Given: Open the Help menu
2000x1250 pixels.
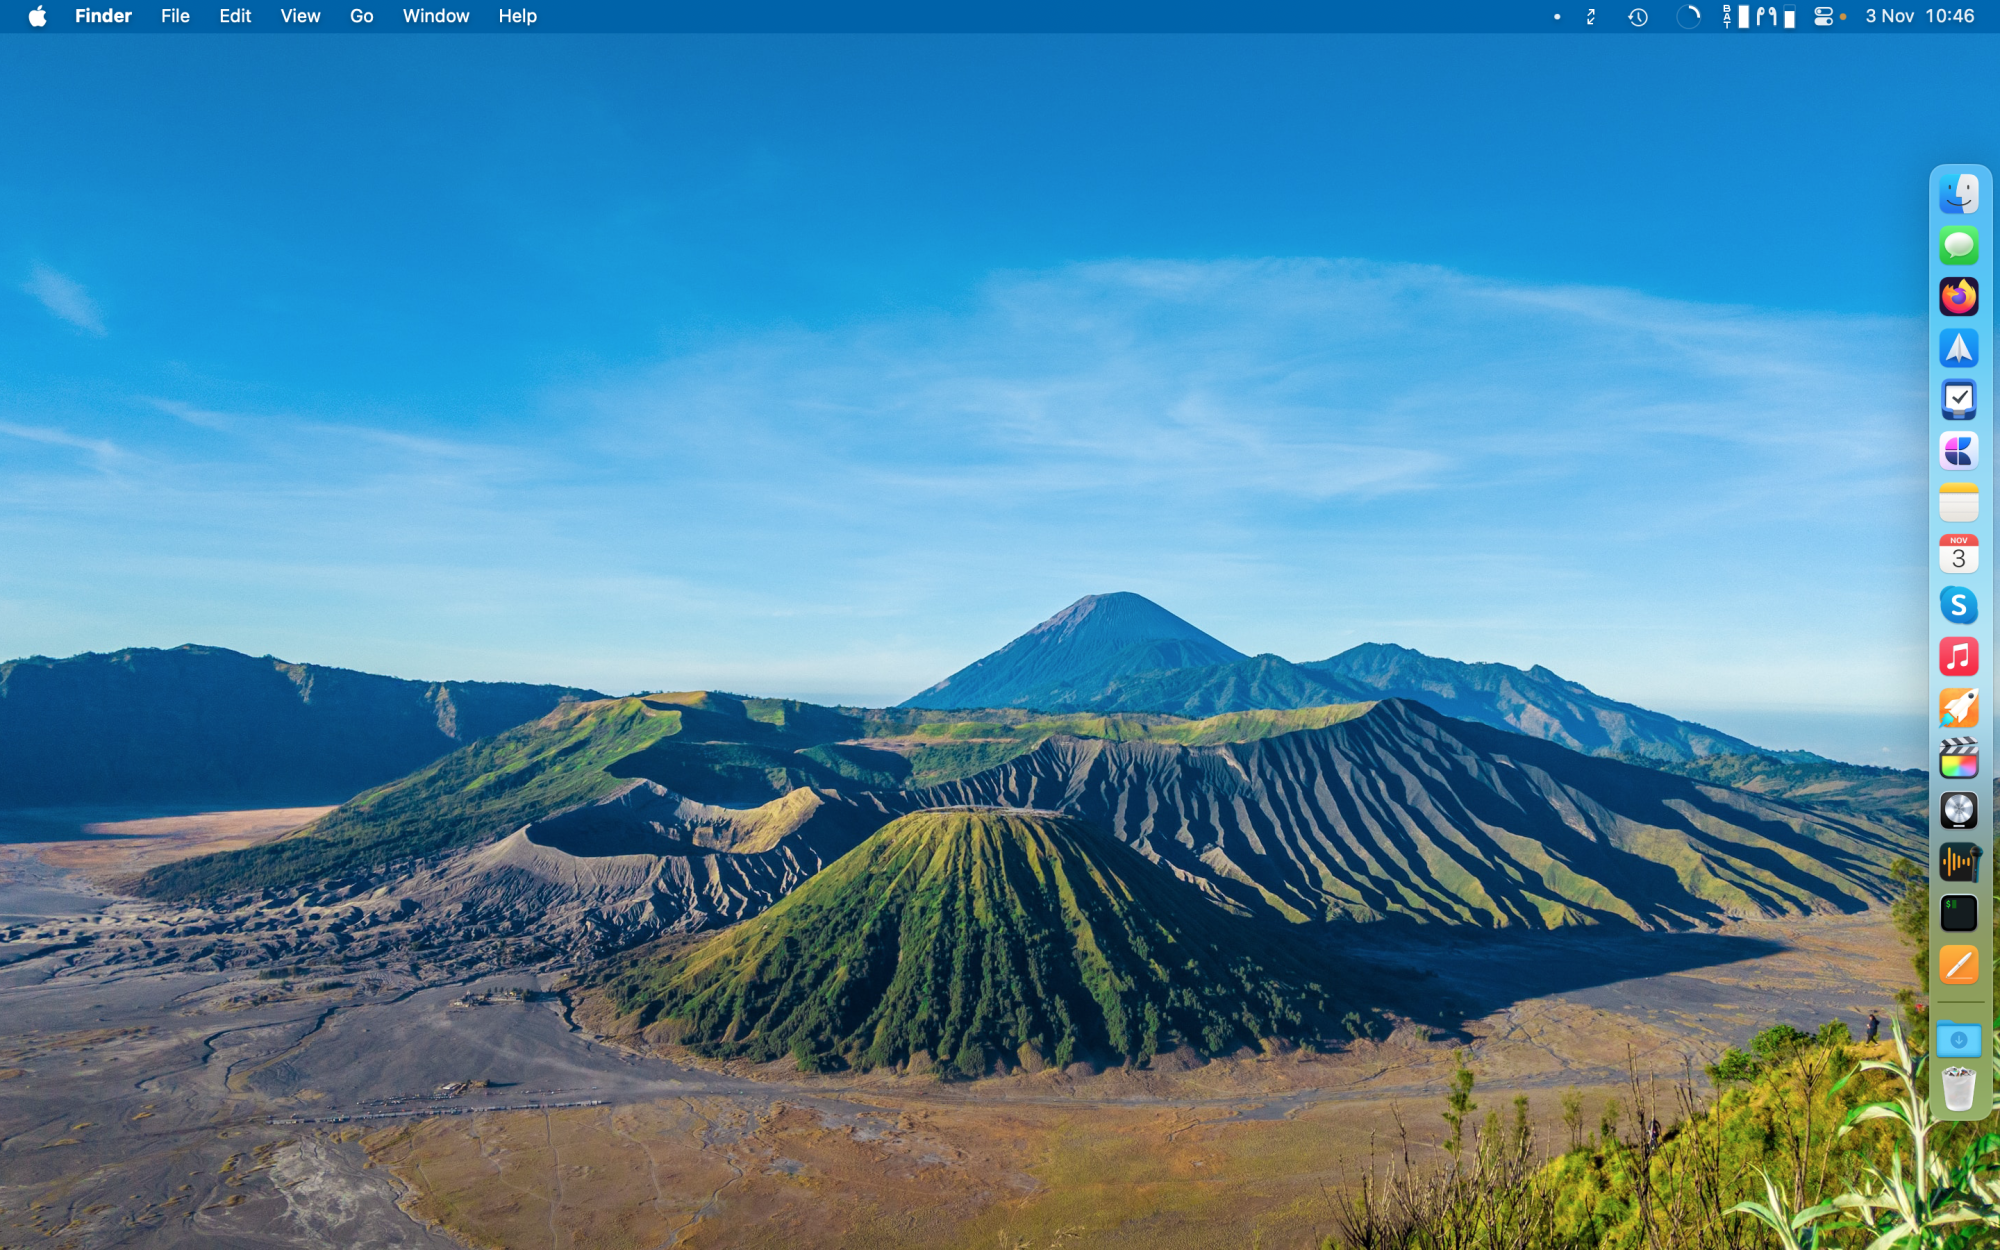Looking at the screenshot, I should coord(517,16).
